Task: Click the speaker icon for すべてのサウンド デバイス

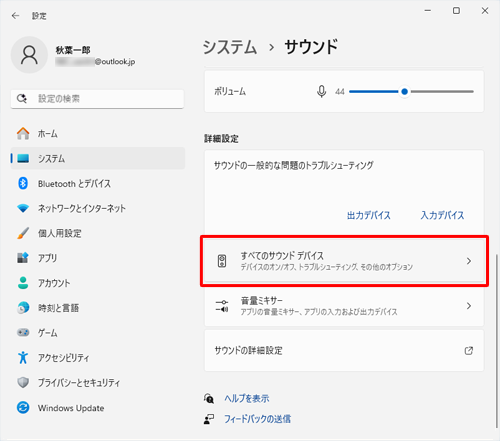Action: tap(222, 261)
